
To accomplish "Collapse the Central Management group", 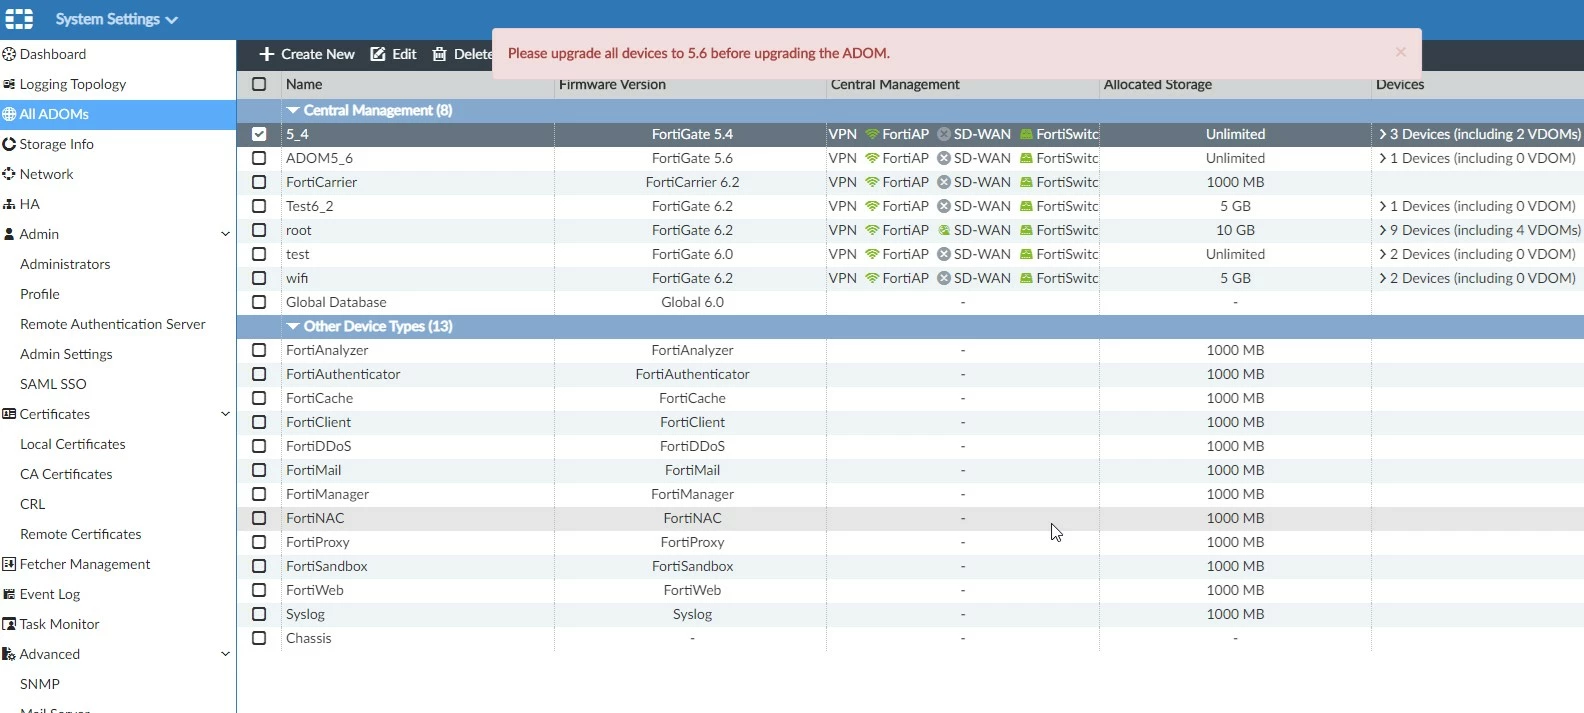I will (x=293, y=110).
